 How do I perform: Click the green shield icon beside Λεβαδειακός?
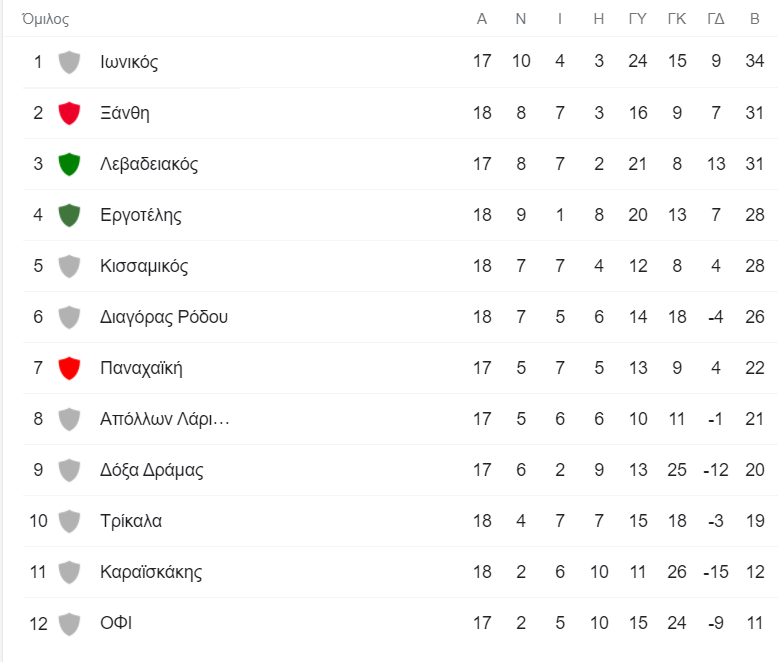coord(69,164)
